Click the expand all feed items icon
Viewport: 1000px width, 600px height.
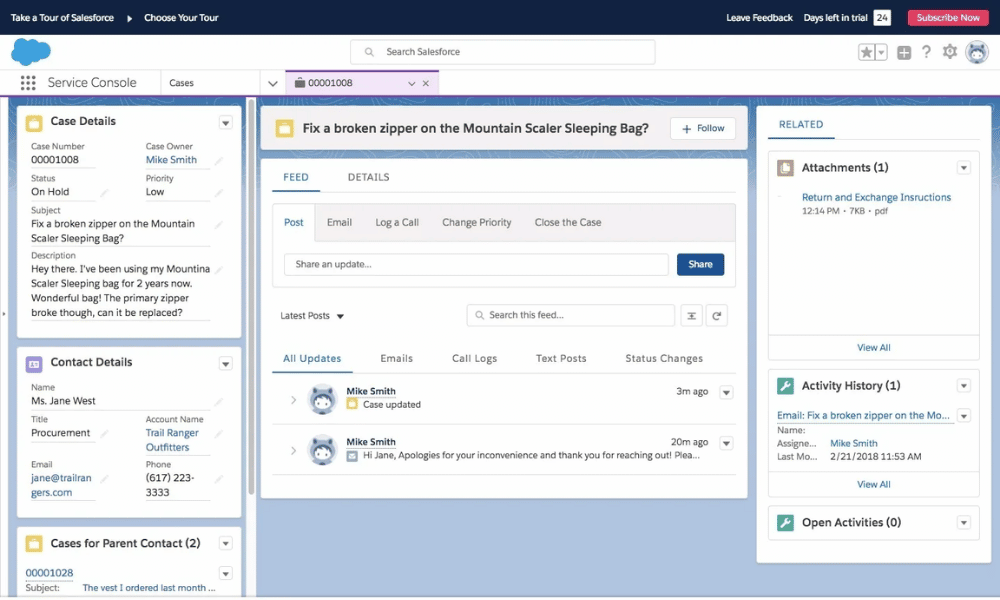tap(691, 316)
